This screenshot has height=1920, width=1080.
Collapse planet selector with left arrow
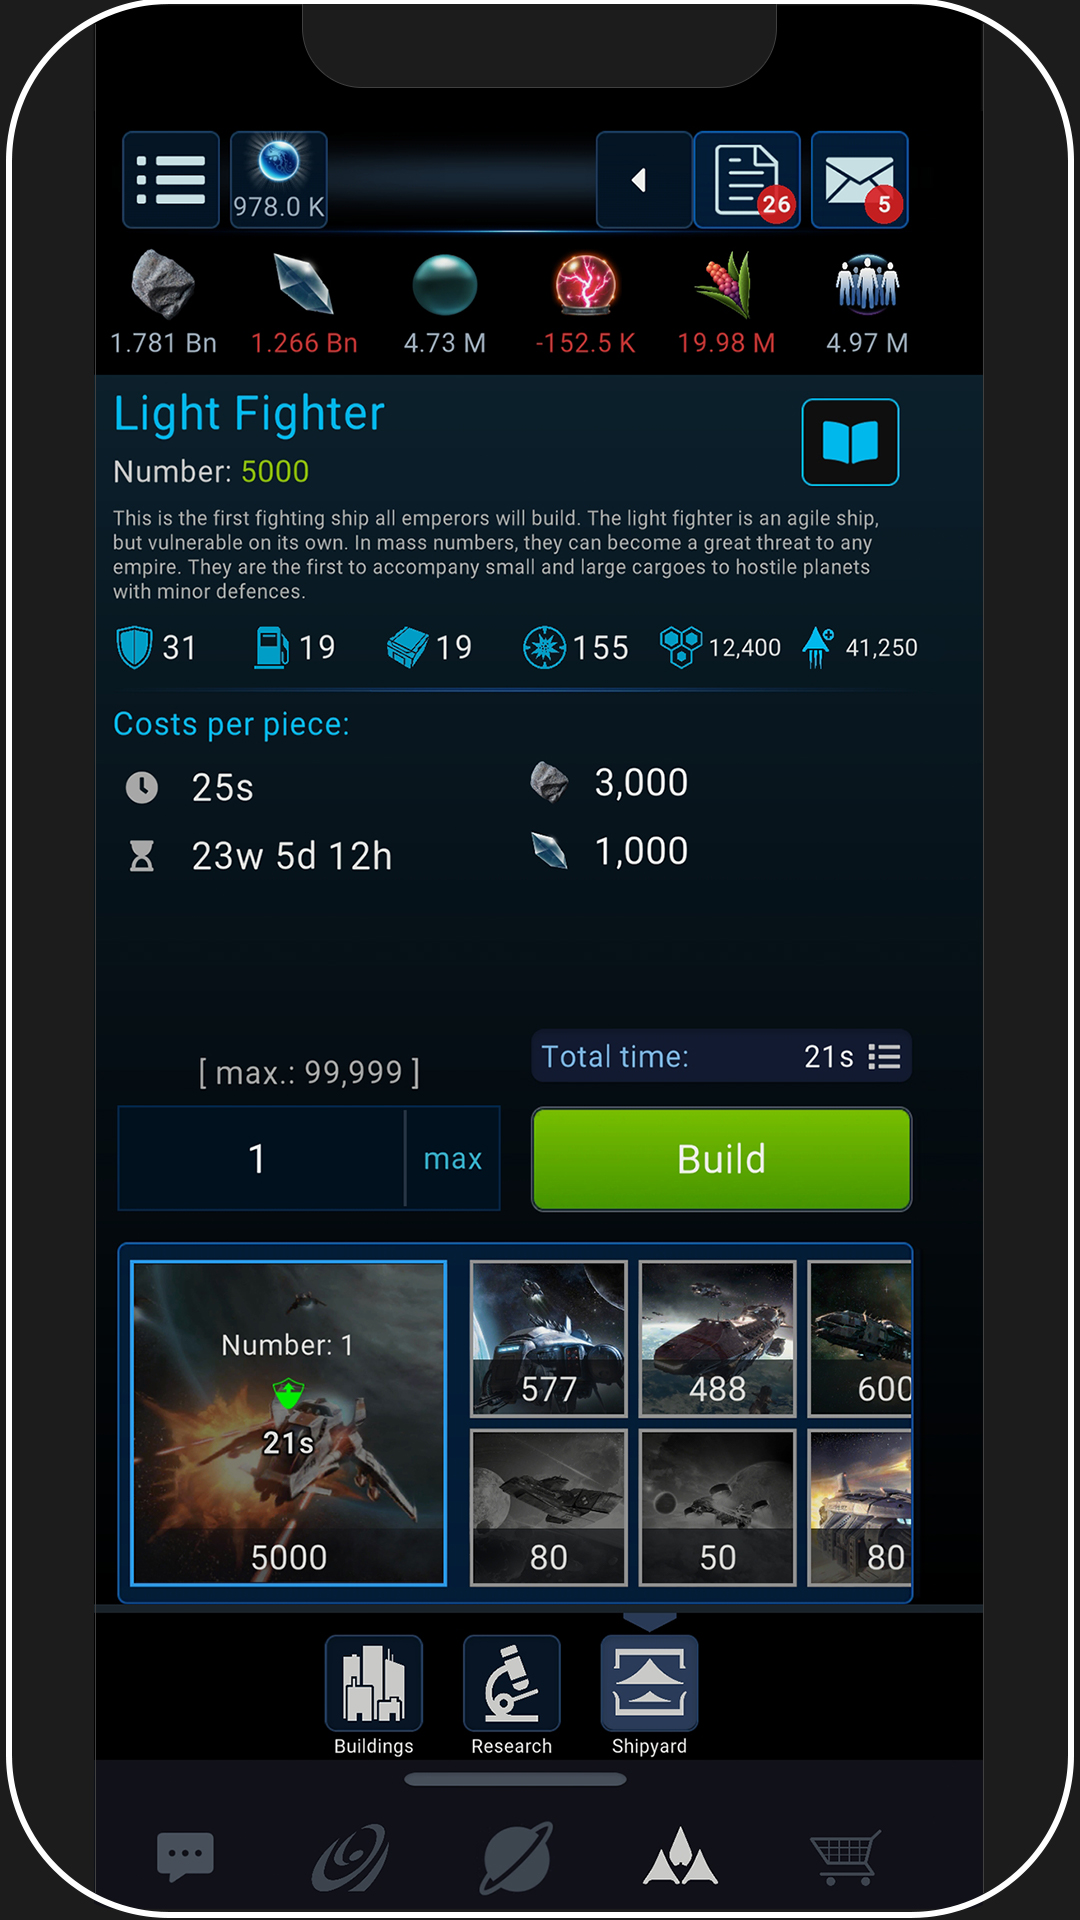pos(644,180)
